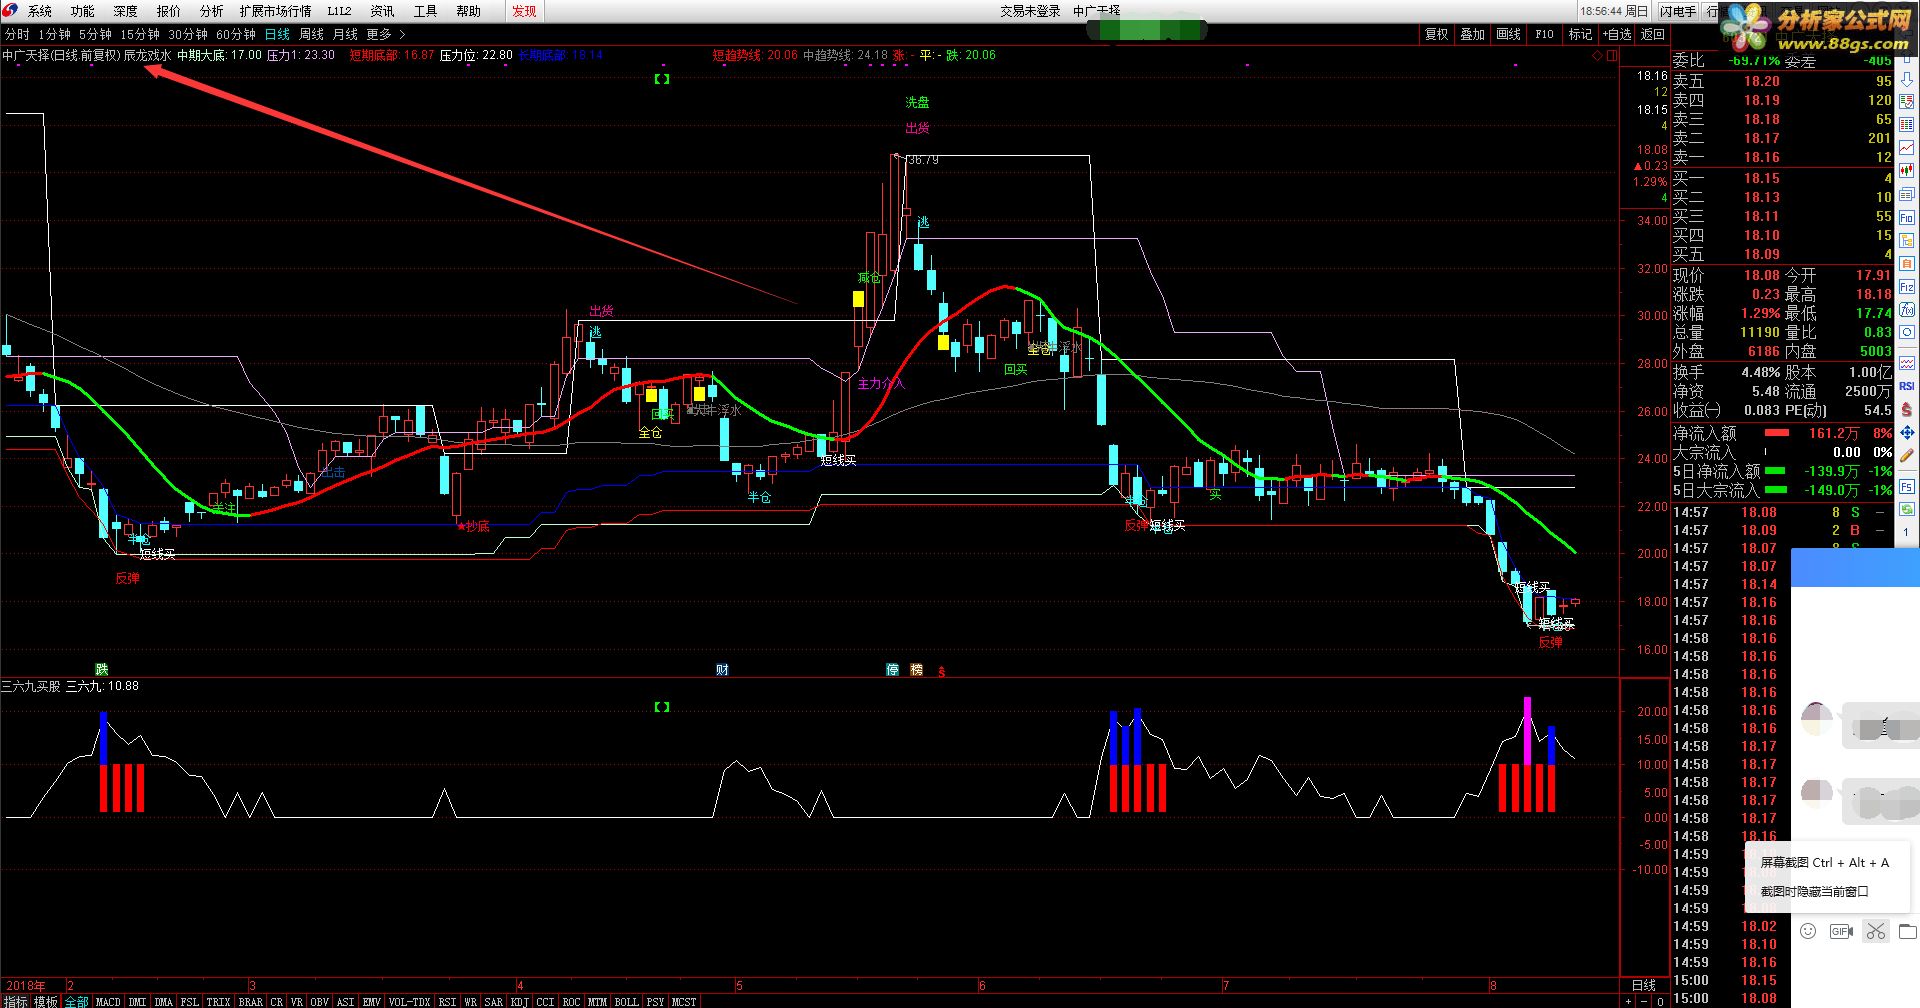Open the 功能 menu
Image resolution: width=1920 pixels, height=1008 pixels.
83,11
